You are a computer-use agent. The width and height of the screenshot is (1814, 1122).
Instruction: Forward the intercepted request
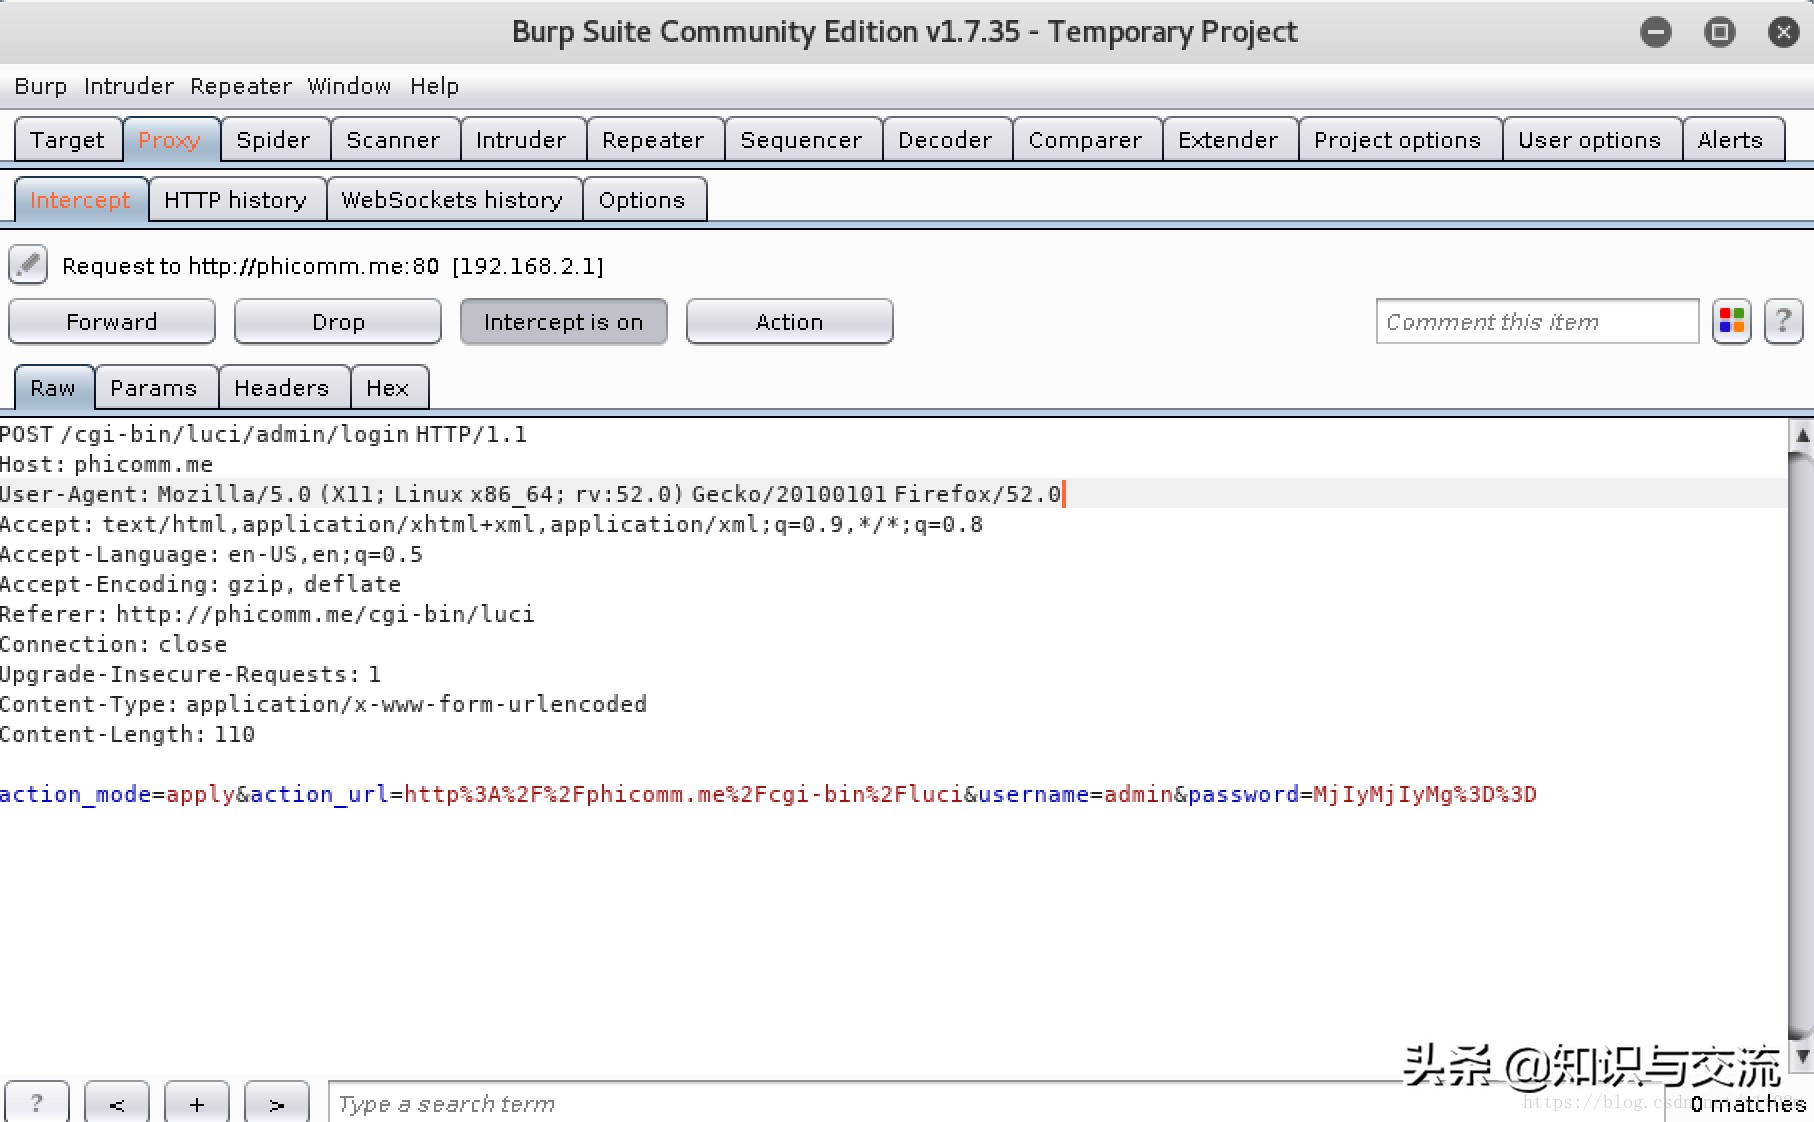(112, 322)
